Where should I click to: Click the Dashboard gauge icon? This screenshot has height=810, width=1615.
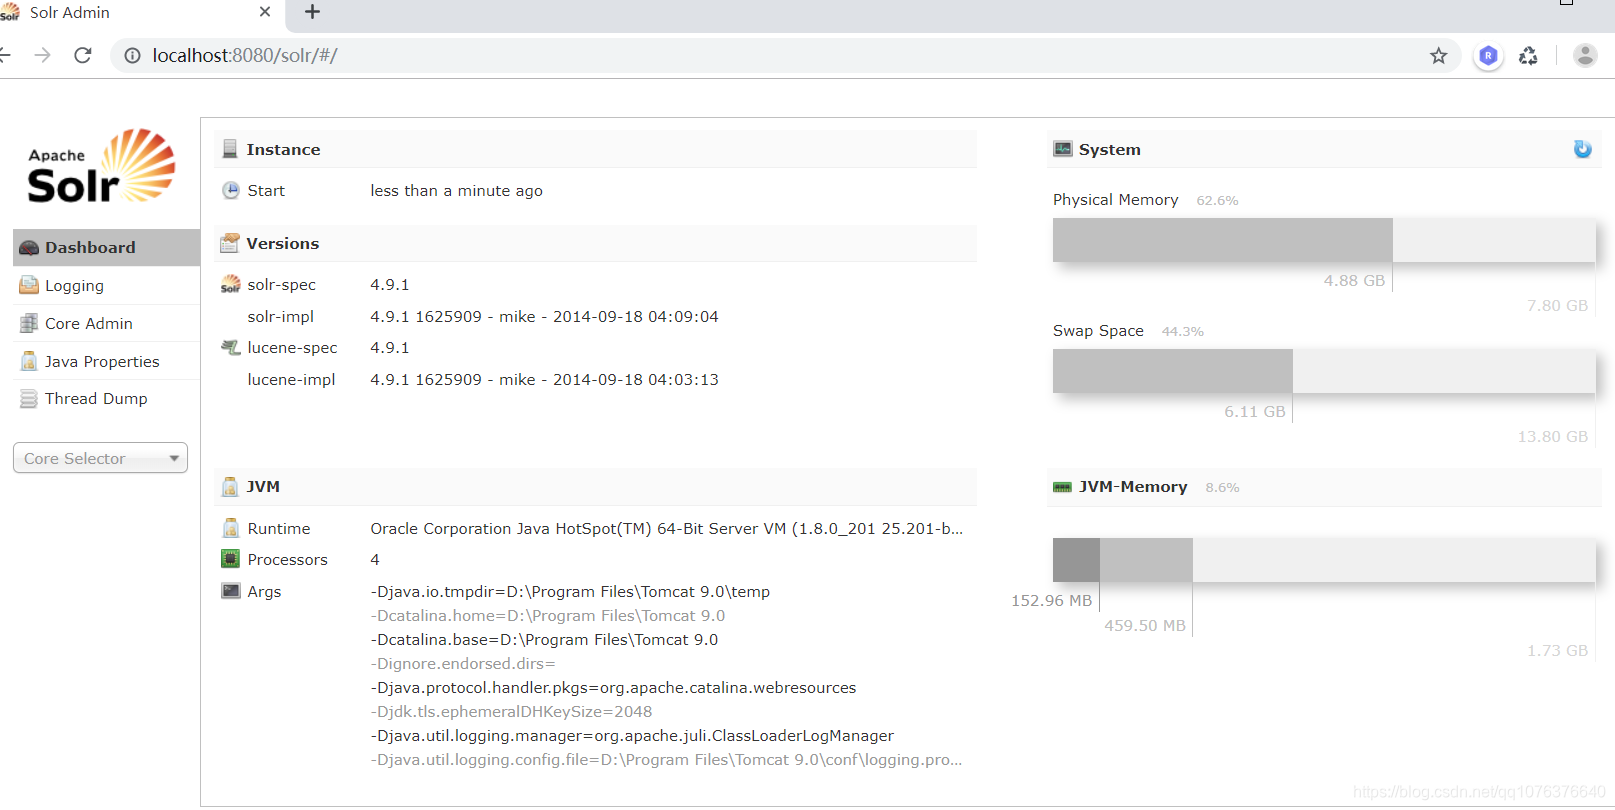(29, 248)
